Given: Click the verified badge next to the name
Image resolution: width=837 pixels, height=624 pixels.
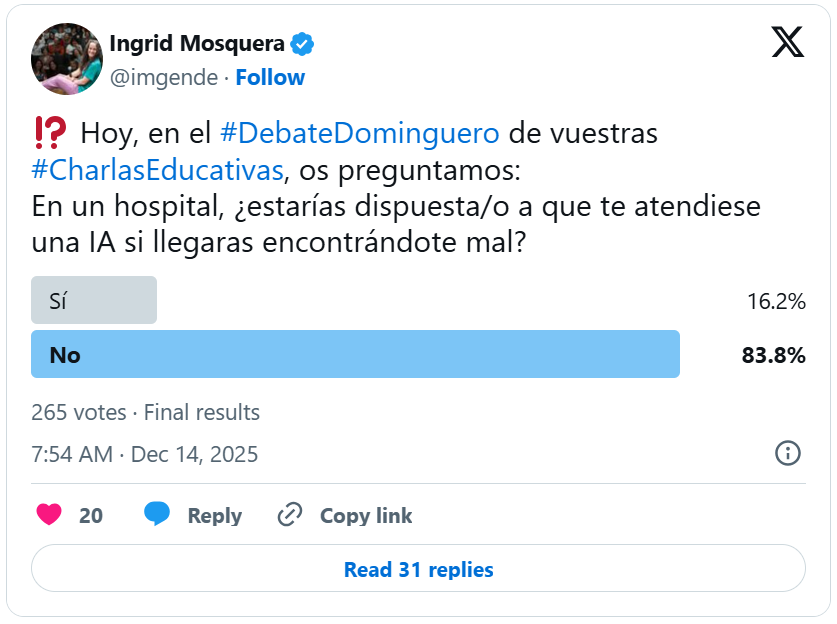Looking at the screenshot, I should pyautogui.click(x=303, y=44).
